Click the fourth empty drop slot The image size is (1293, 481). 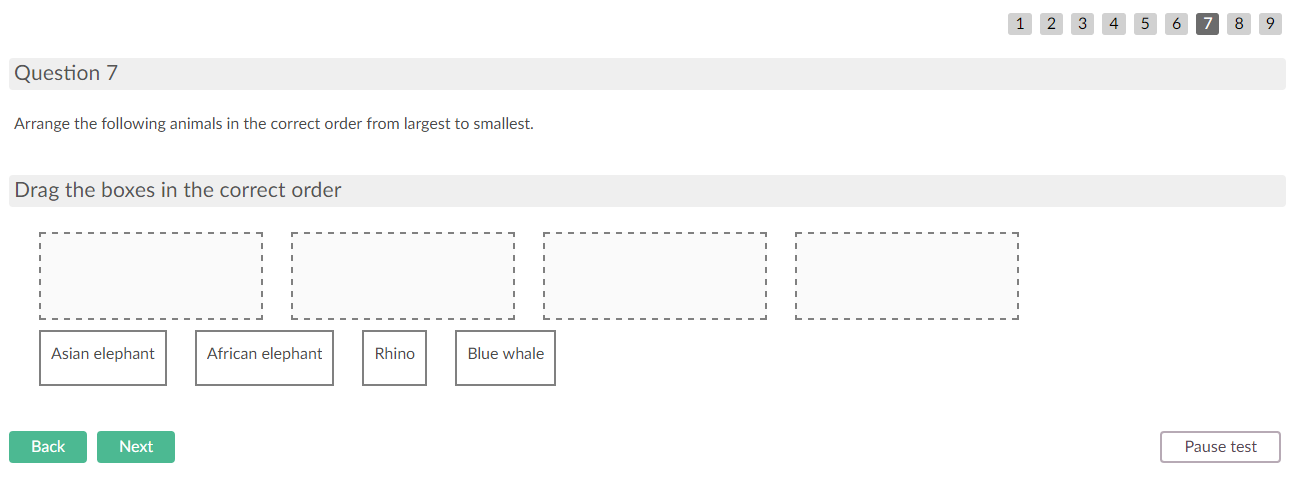pyautogui.click(x=907, y=276)
